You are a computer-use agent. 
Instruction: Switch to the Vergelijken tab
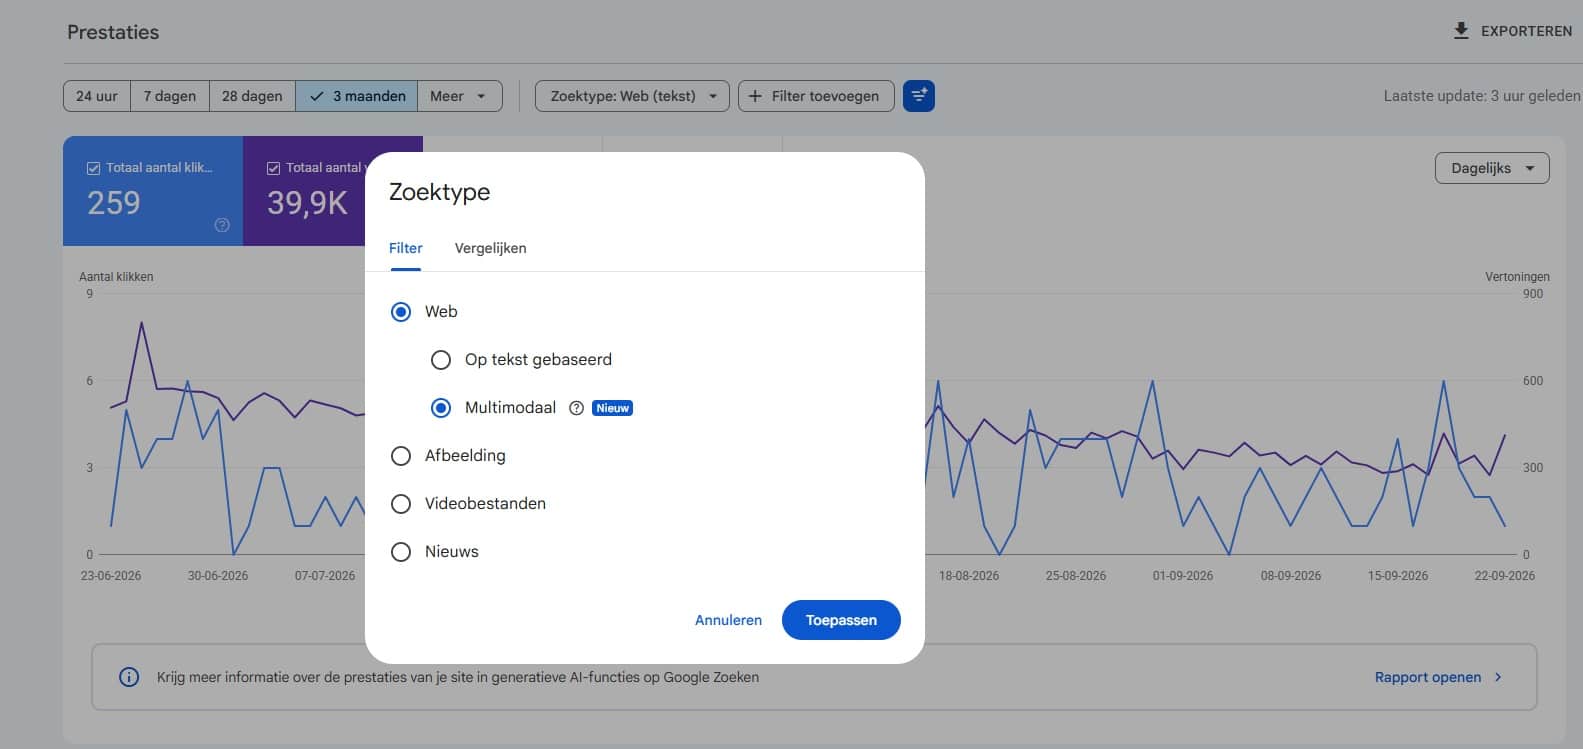490,248
